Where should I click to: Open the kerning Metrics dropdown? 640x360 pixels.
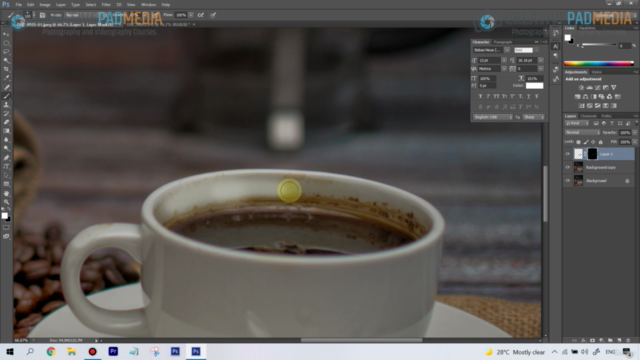pyautogui.click(x=504, y=69)
